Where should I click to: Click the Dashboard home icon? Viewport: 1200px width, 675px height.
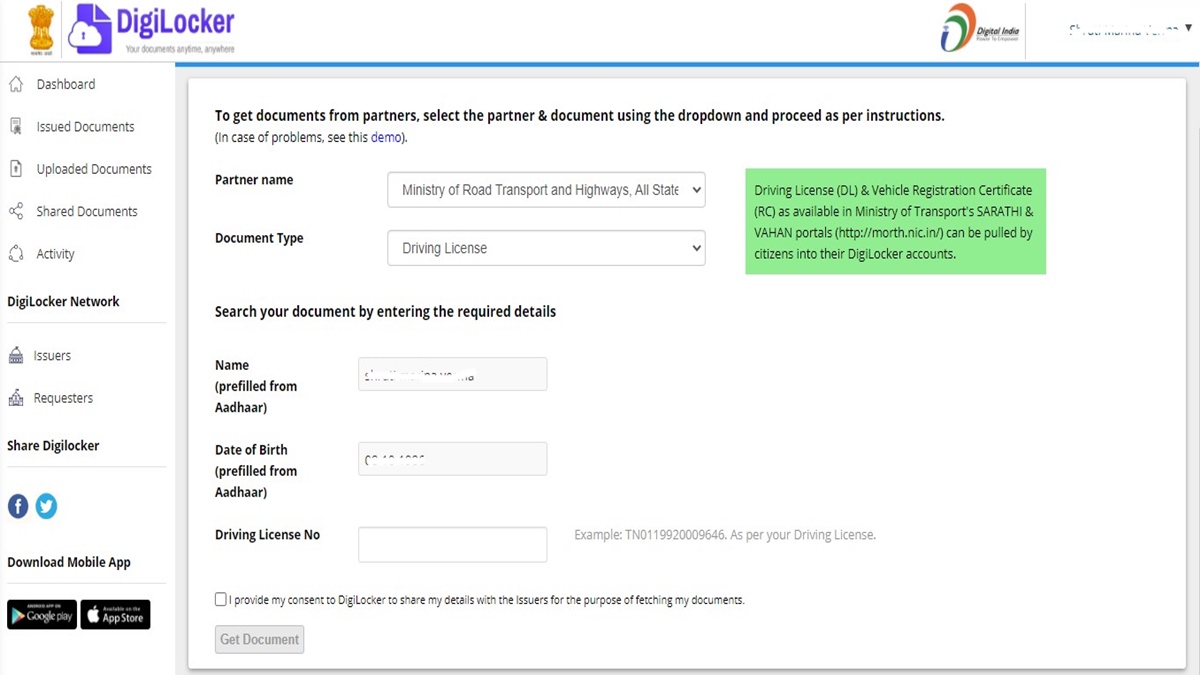16,84
